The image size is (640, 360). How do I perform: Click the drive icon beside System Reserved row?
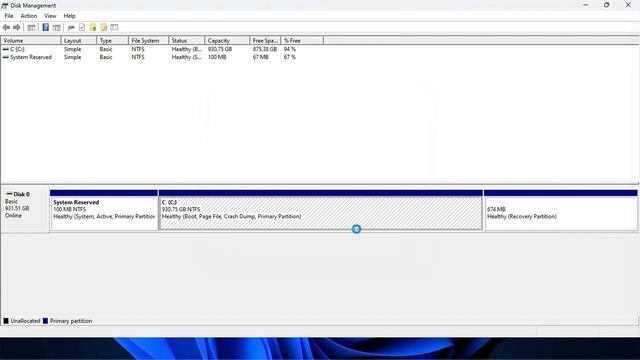(x=6, y=57)
